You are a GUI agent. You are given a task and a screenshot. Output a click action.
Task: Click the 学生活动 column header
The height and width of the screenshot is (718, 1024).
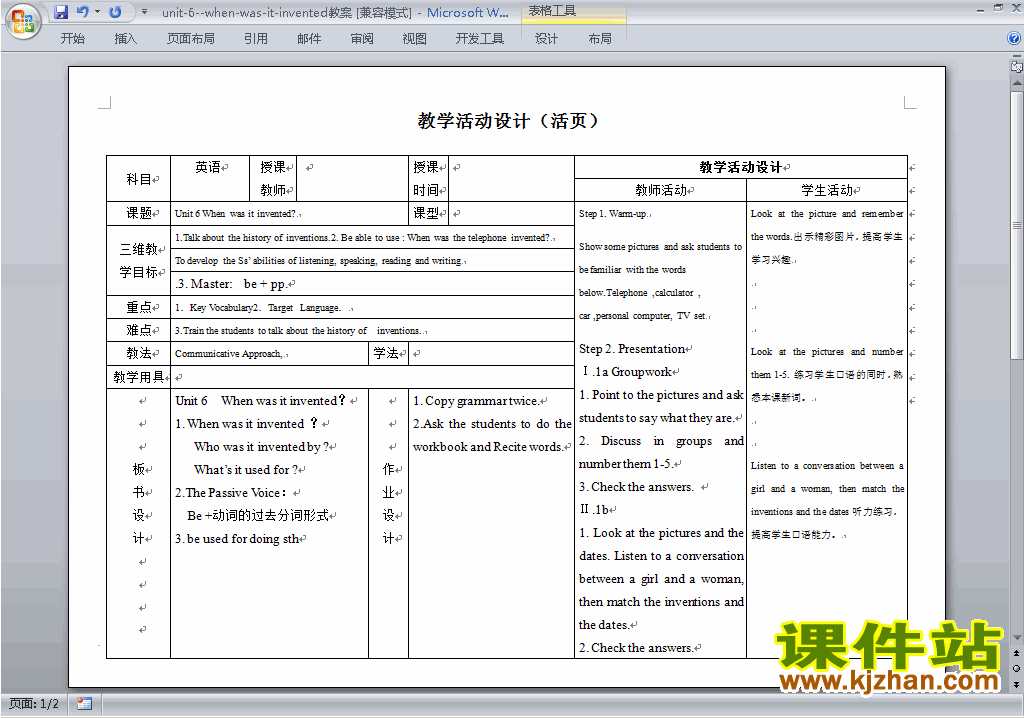tap(827, 190)
